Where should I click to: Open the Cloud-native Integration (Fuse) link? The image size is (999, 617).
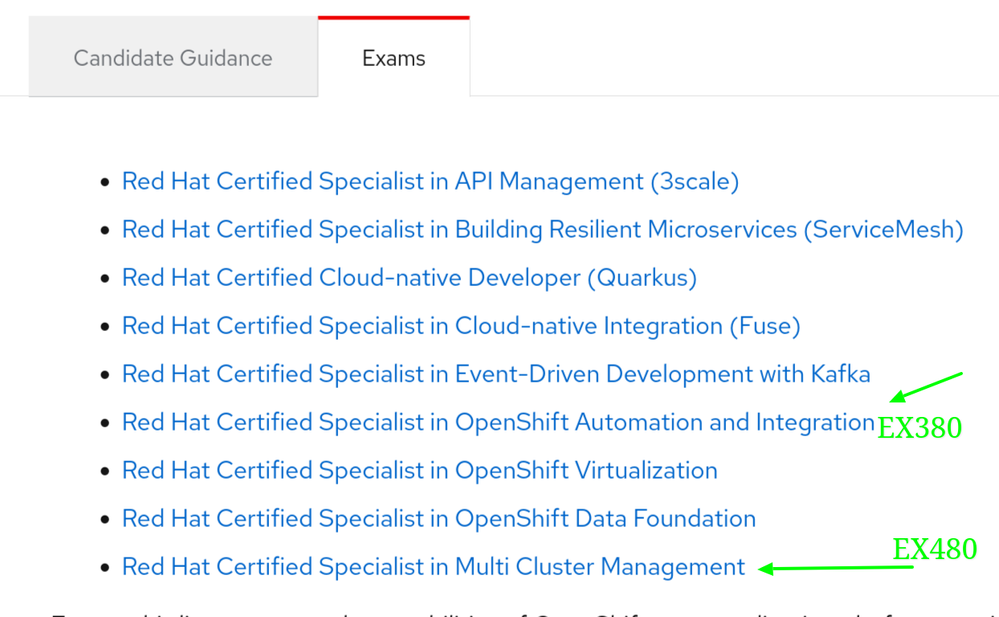tap(461, 326)
